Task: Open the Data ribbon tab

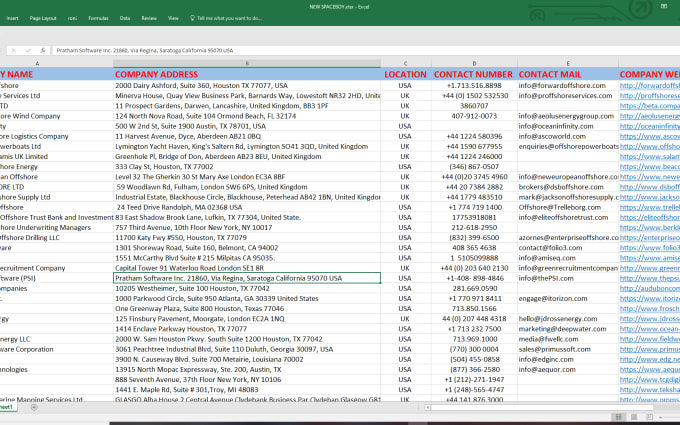Action: (125, 18)
